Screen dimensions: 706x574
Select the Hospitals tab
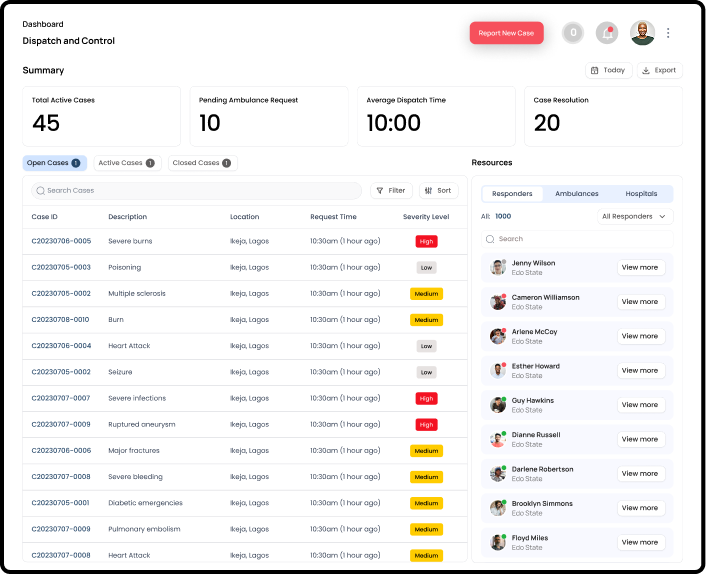coord(641,194)
